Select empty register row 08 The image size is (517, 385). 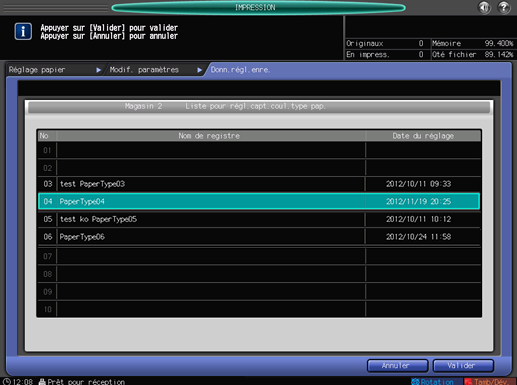tap(259, 274)
